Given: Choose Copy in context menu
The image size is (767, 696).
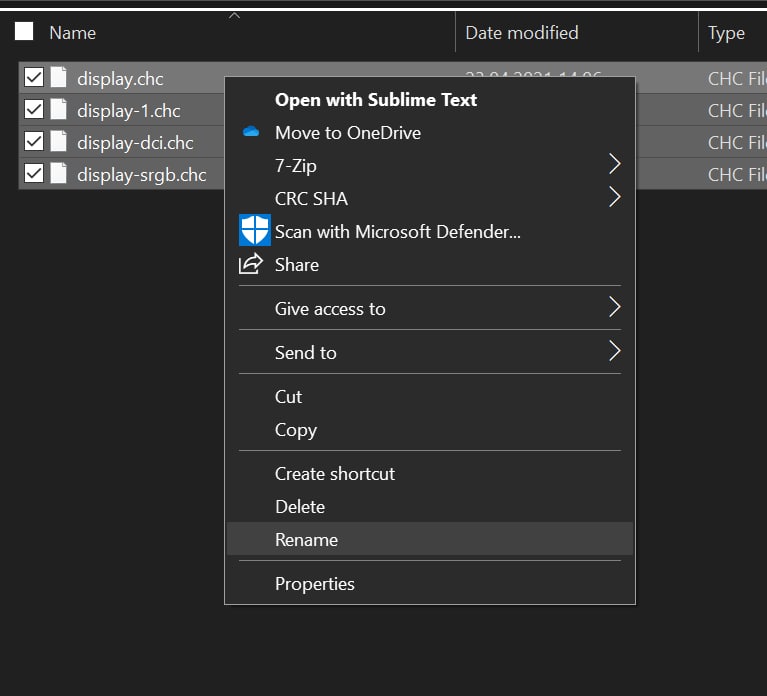Looking at the screenshot, I should pos(430,430).
